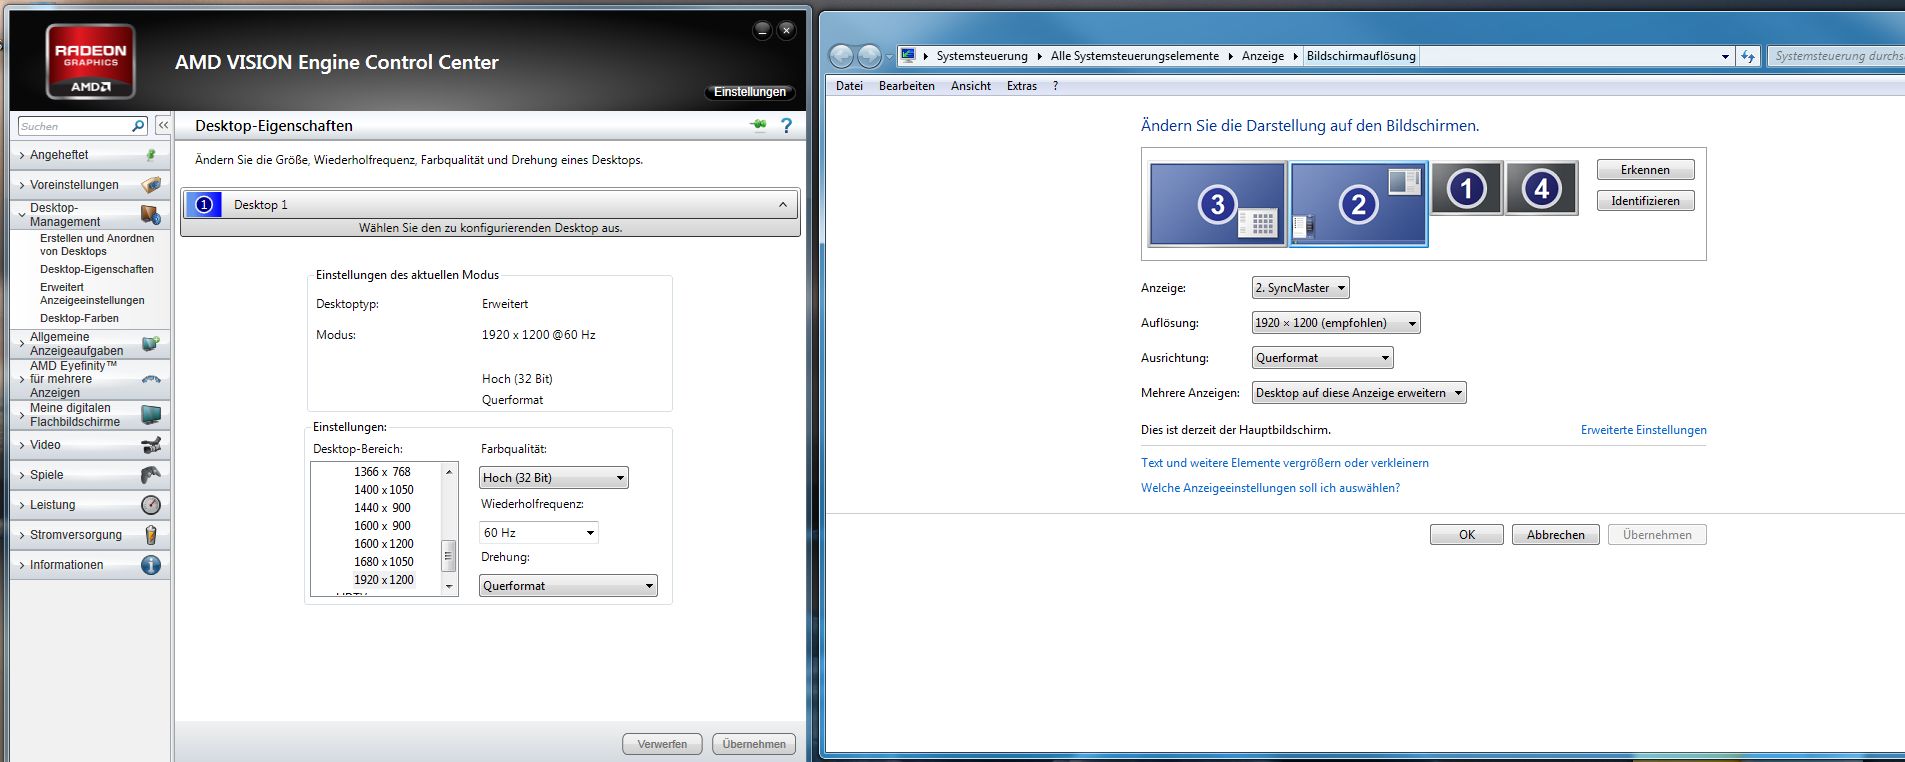The width and height of the screenshot is (1905, 762).
Task: Click the Erkennen button
Action: point(1645,170)
